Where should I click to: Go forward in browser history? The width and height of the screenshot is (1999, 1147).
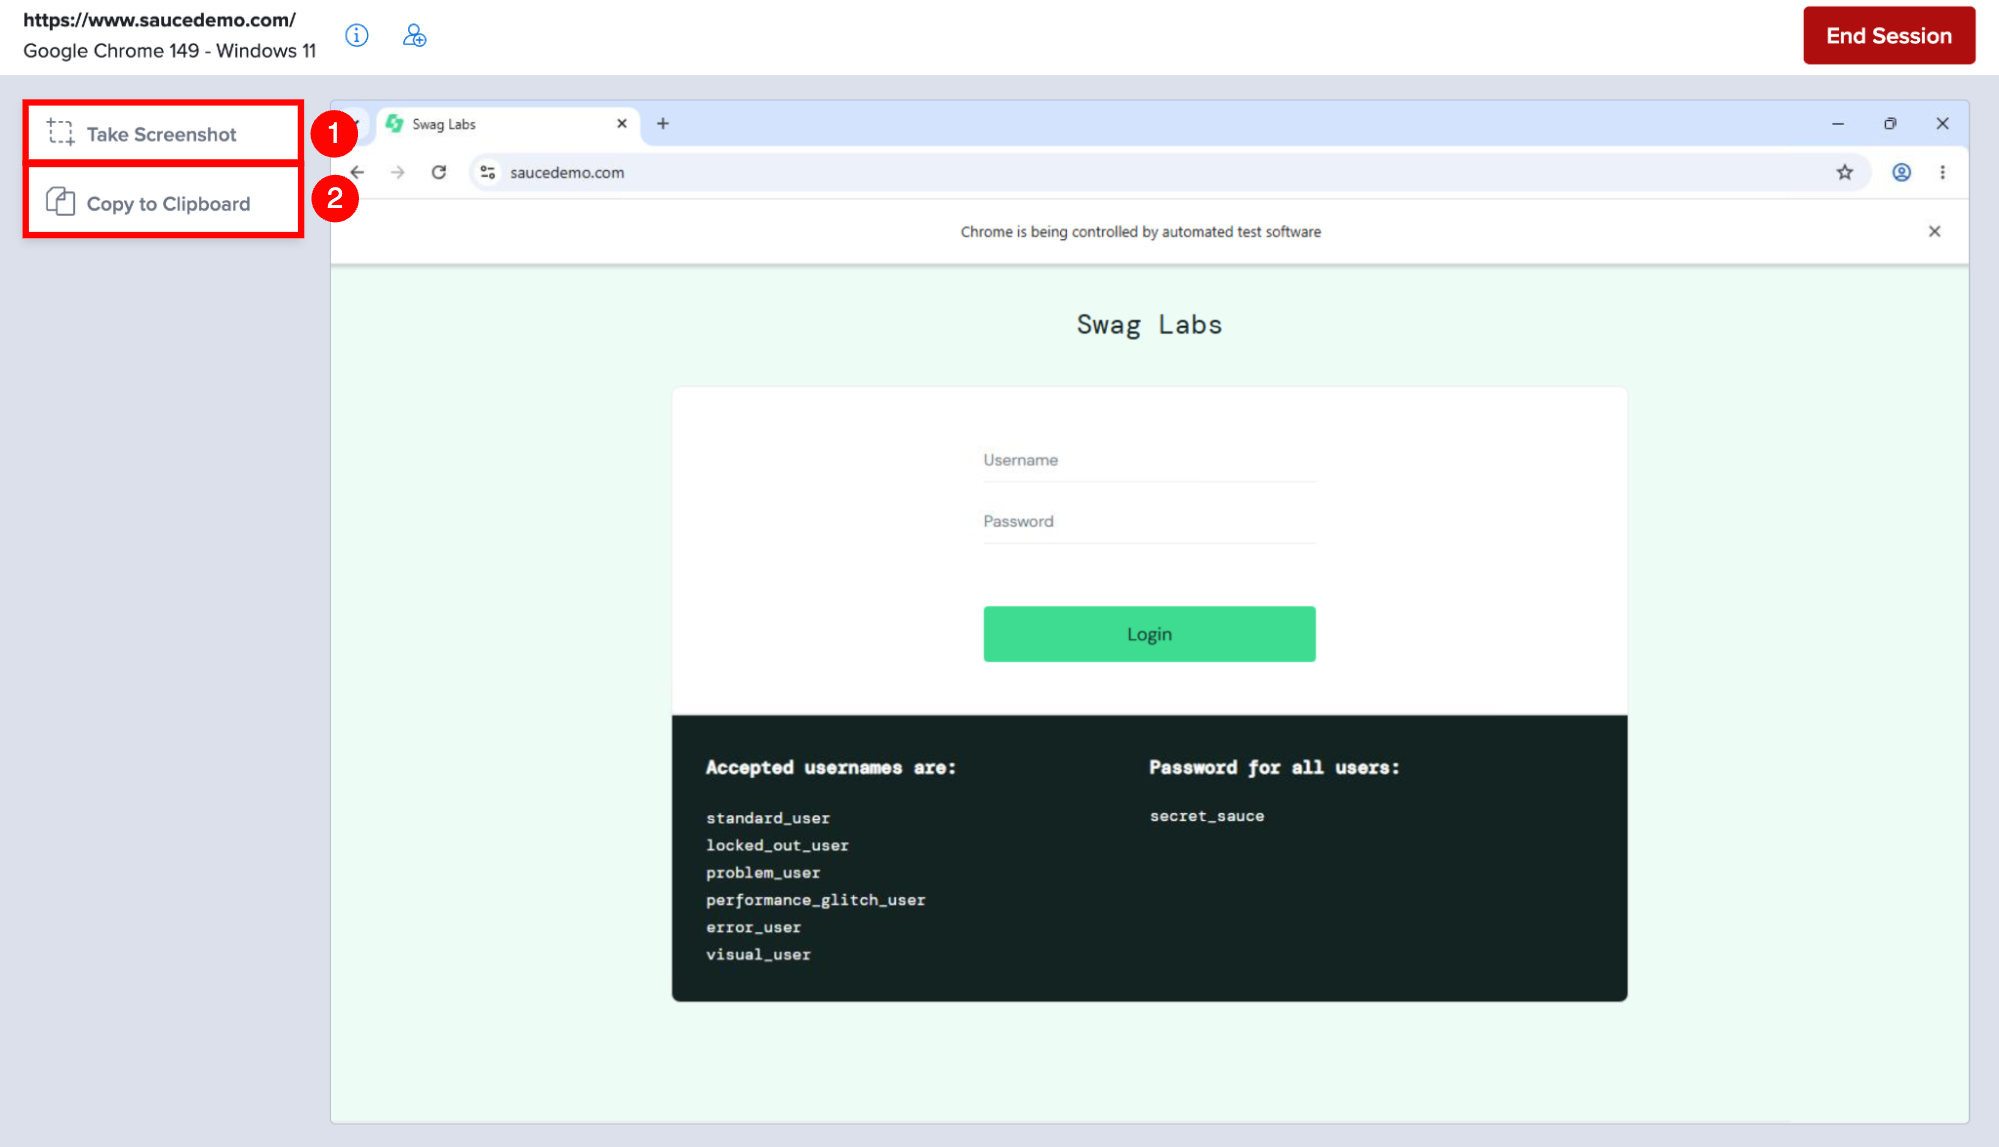tap(398, 173)
